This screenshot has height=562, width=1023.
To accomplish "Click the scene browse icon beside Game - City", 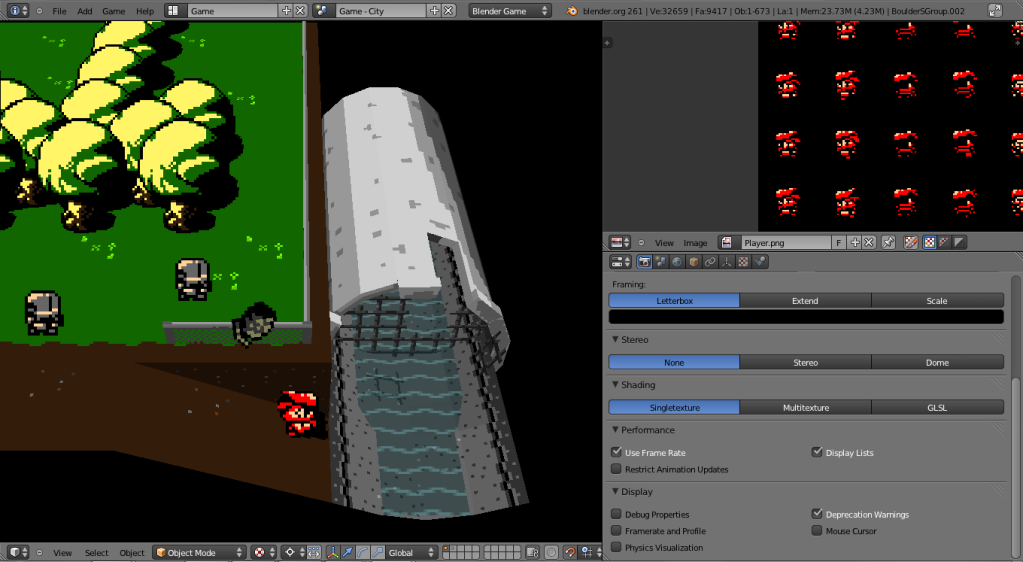I will point(322,11).
